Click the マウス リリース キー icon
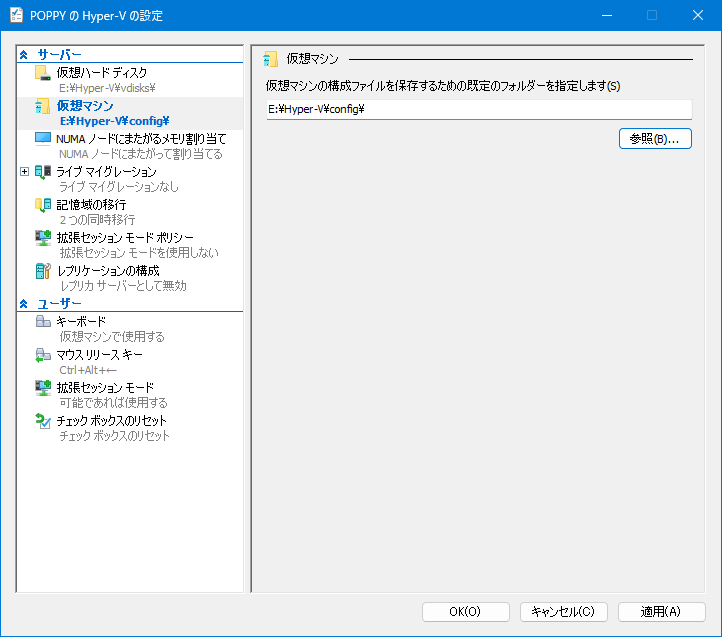Screen dimensions: 722x637 click(43, 355)
